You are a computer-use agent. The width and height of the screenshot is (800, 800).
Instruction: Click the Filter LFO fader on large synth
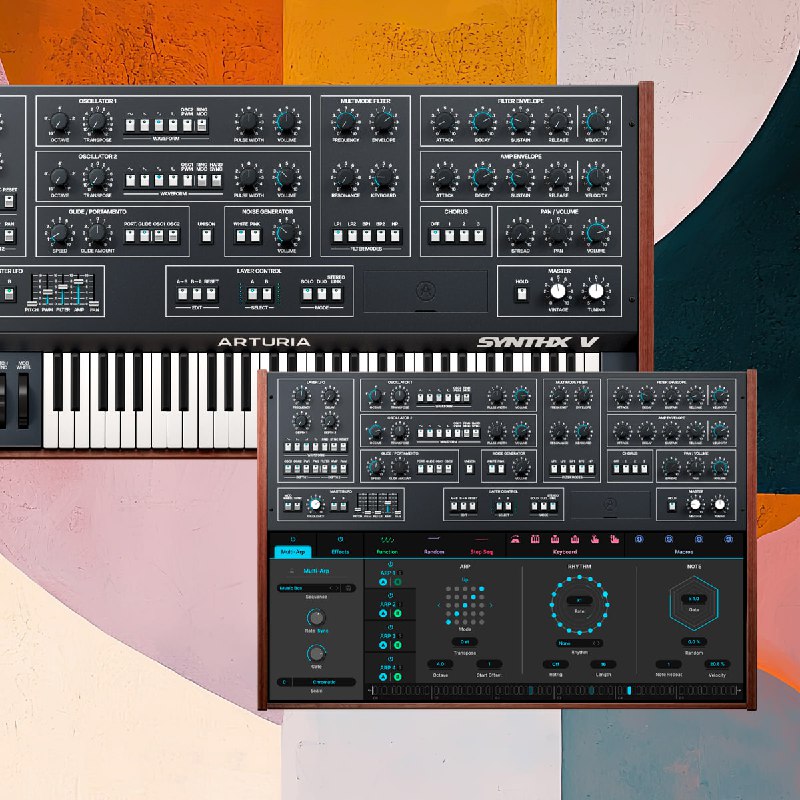pos(63,287)
